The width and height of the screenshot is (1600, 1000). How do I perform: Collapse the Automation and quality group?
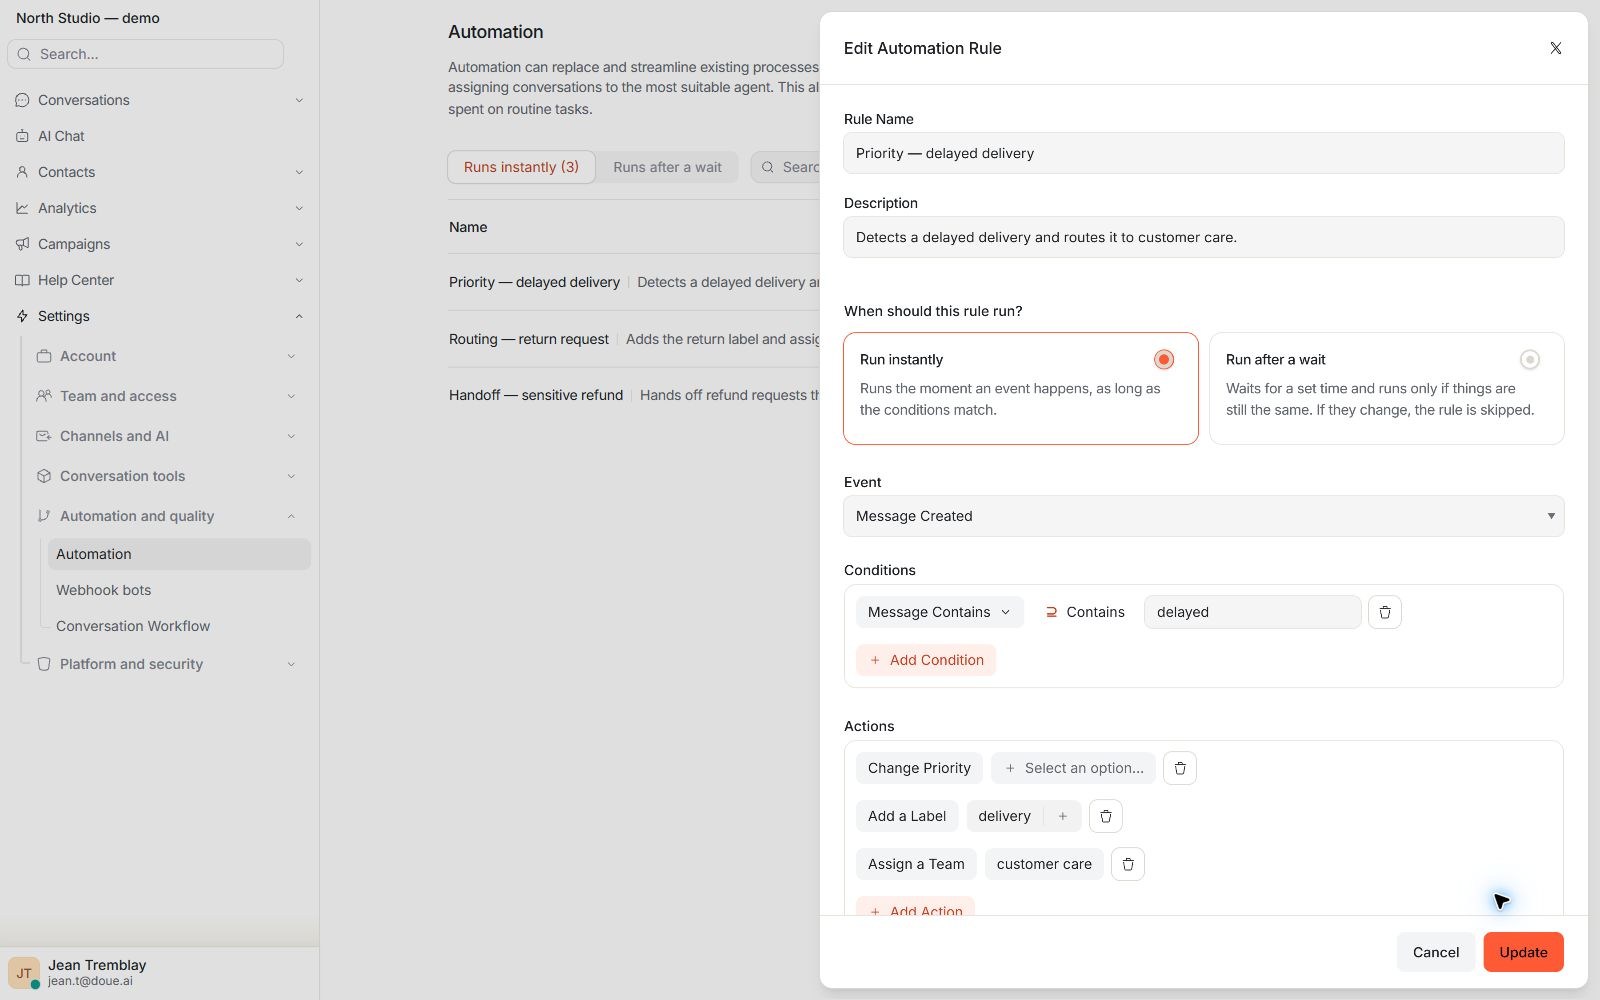(x=291, y=516)
